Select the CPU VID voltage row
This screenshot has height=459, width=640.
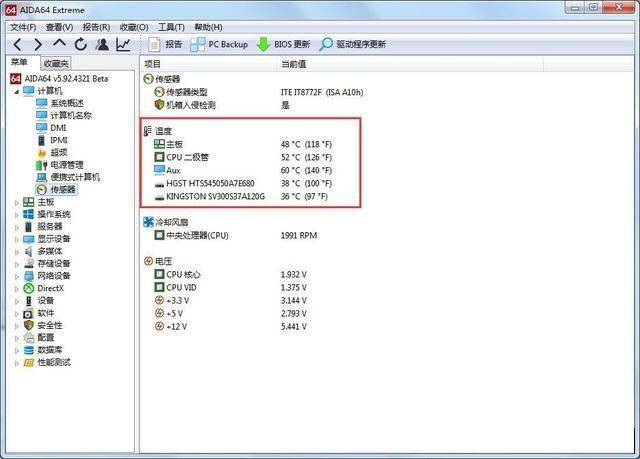pyautogui.click(x=231, y=288)
